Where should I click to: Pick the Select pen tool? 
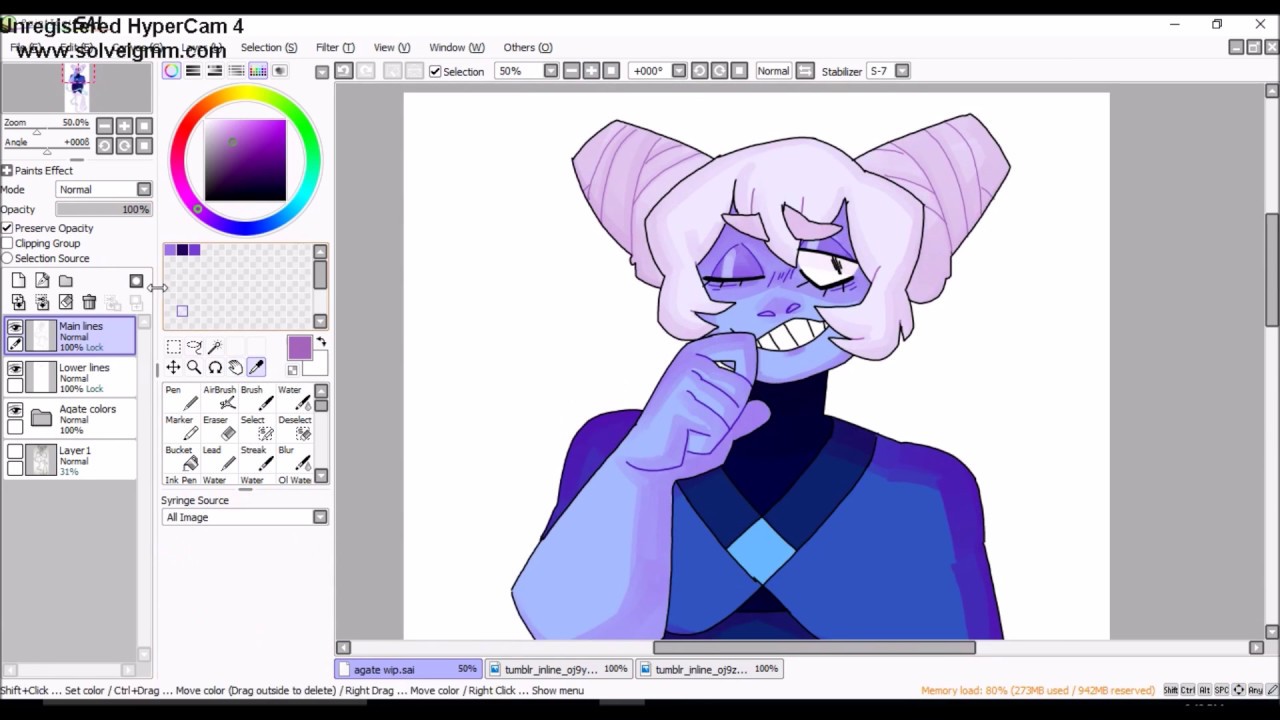[x=256, y=427]
